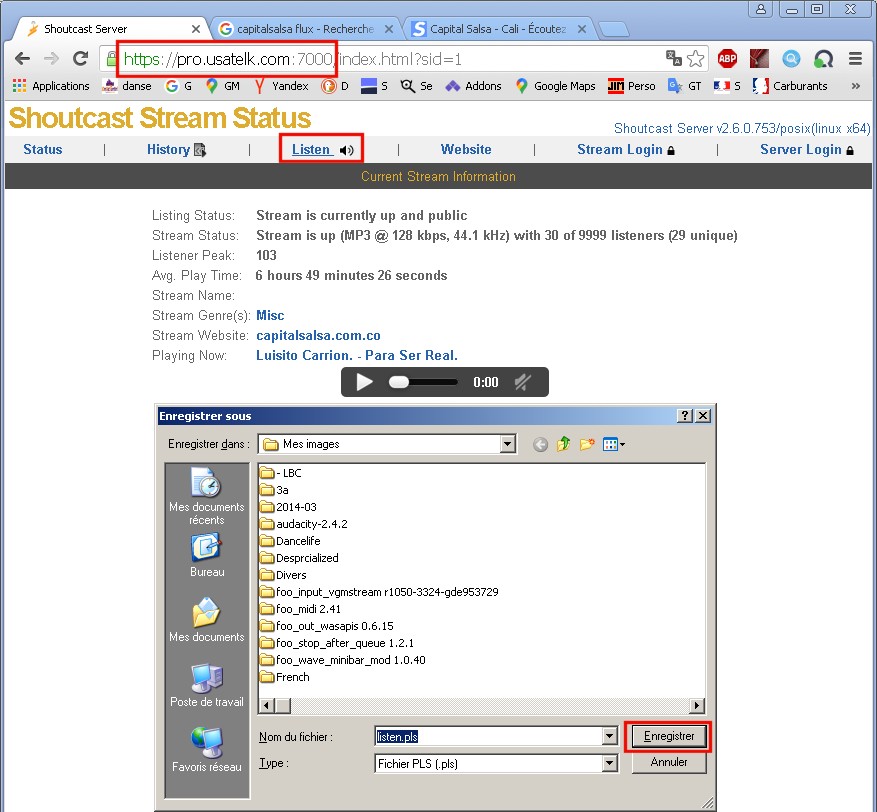The image size is (877, 812).
Task: Mute the audio player volume icon
Action: [522, 382]
